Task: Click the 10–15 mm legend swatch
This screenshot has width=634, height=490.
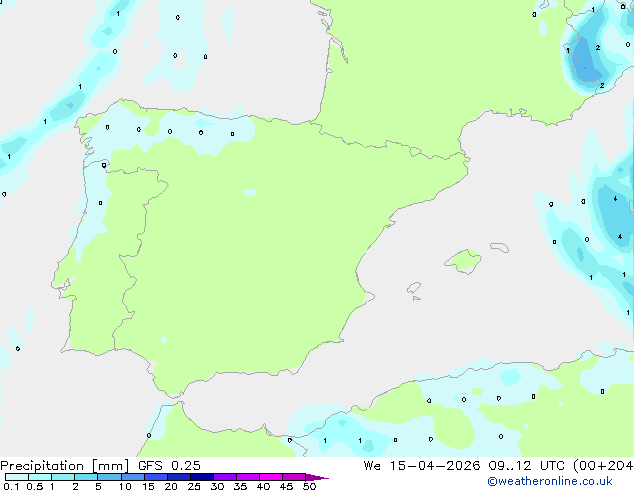Action: [x=133, y=477]
